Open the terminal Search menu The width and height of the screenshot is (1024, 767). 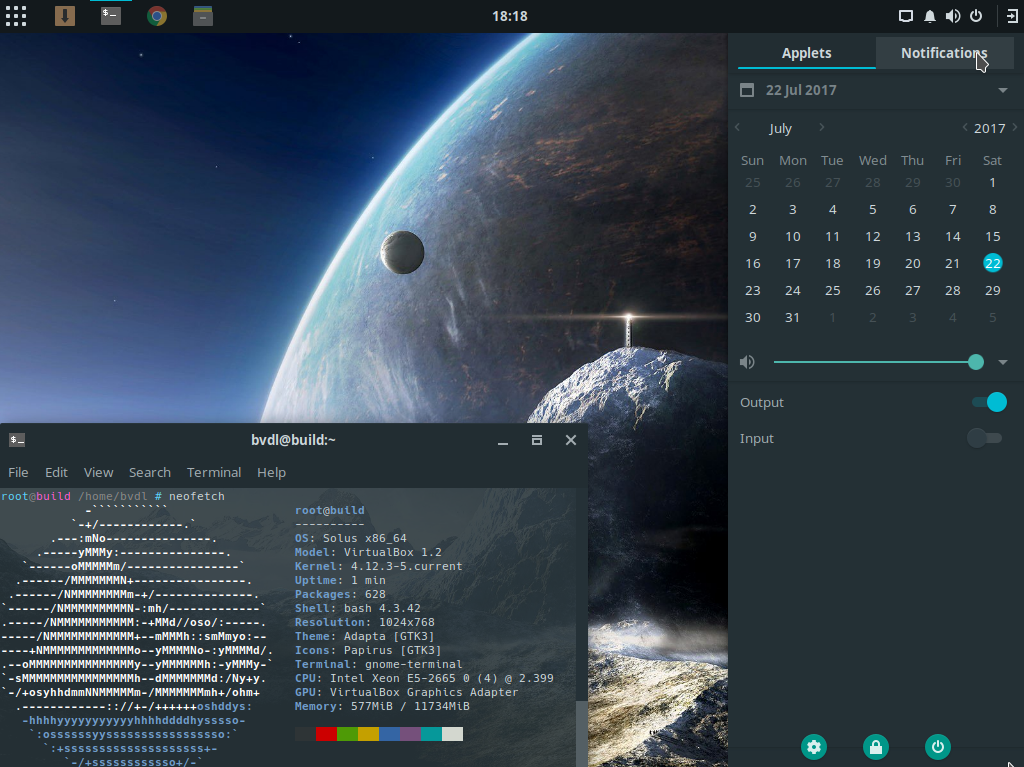[150, 472]
